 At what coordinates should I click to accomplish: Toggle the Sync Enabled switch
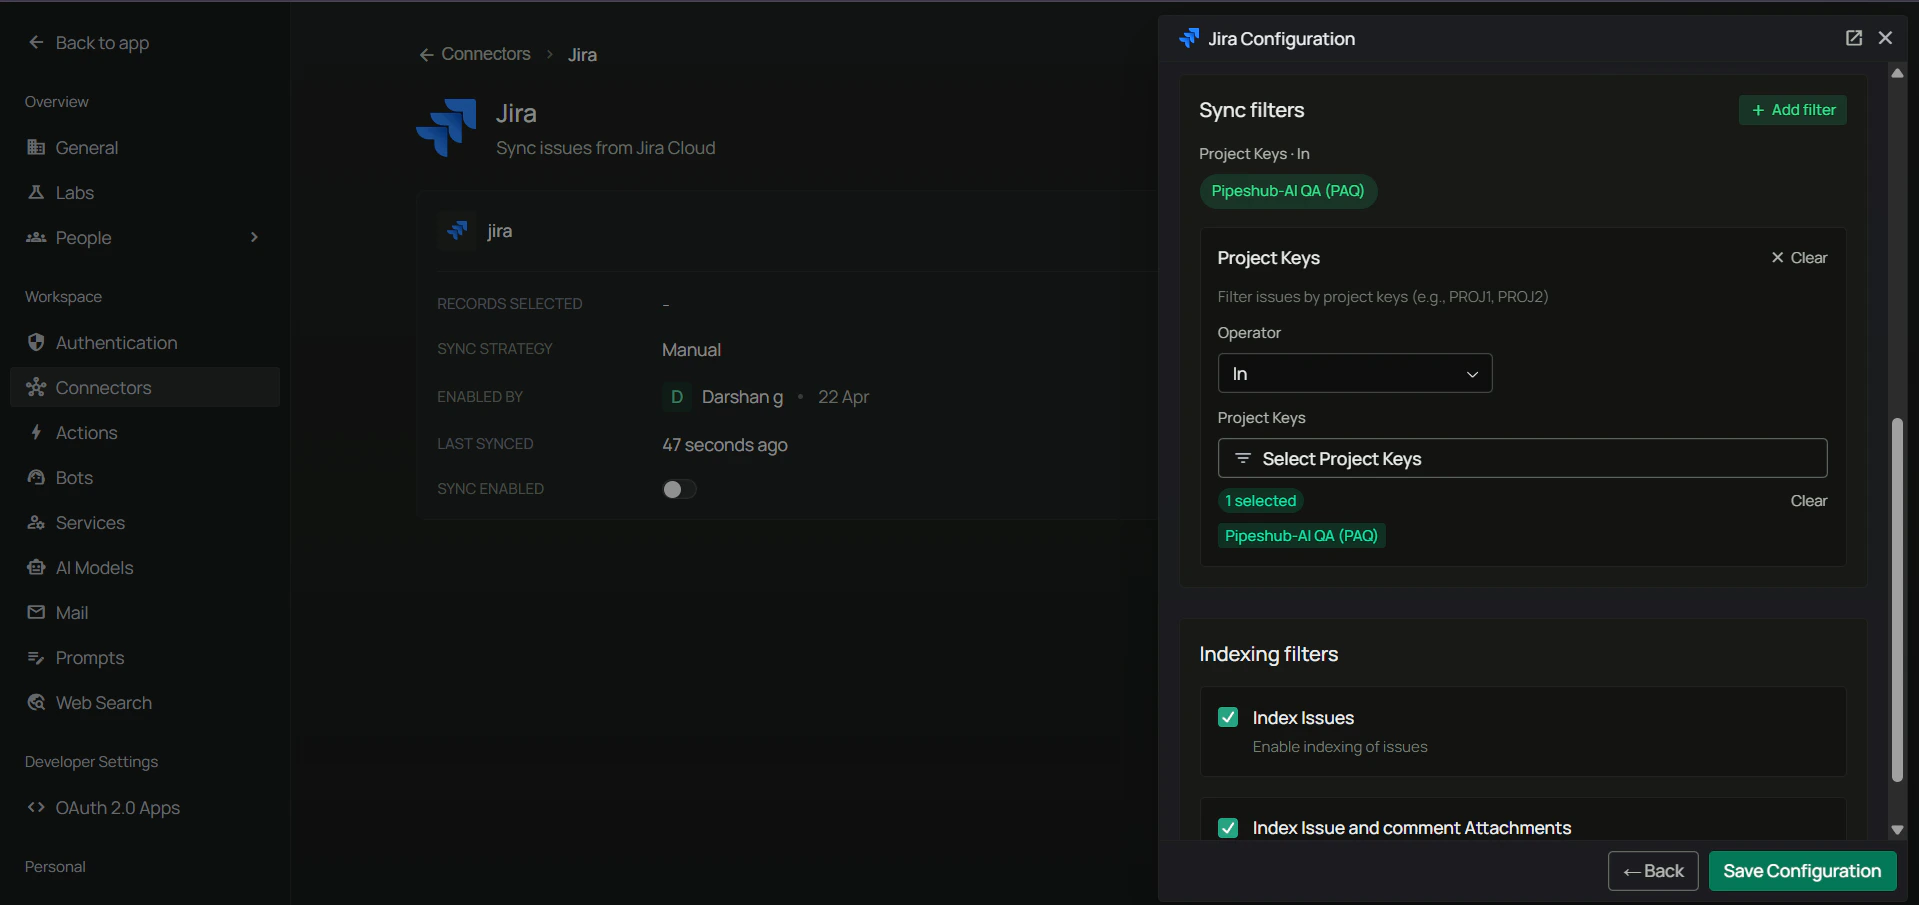tap(679, 489)
